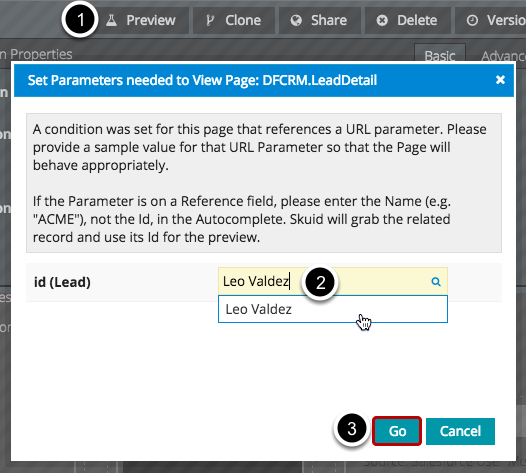Screen dimensions: 526x473
Task: Click the Share globe icon
Action: click(296, 20)
